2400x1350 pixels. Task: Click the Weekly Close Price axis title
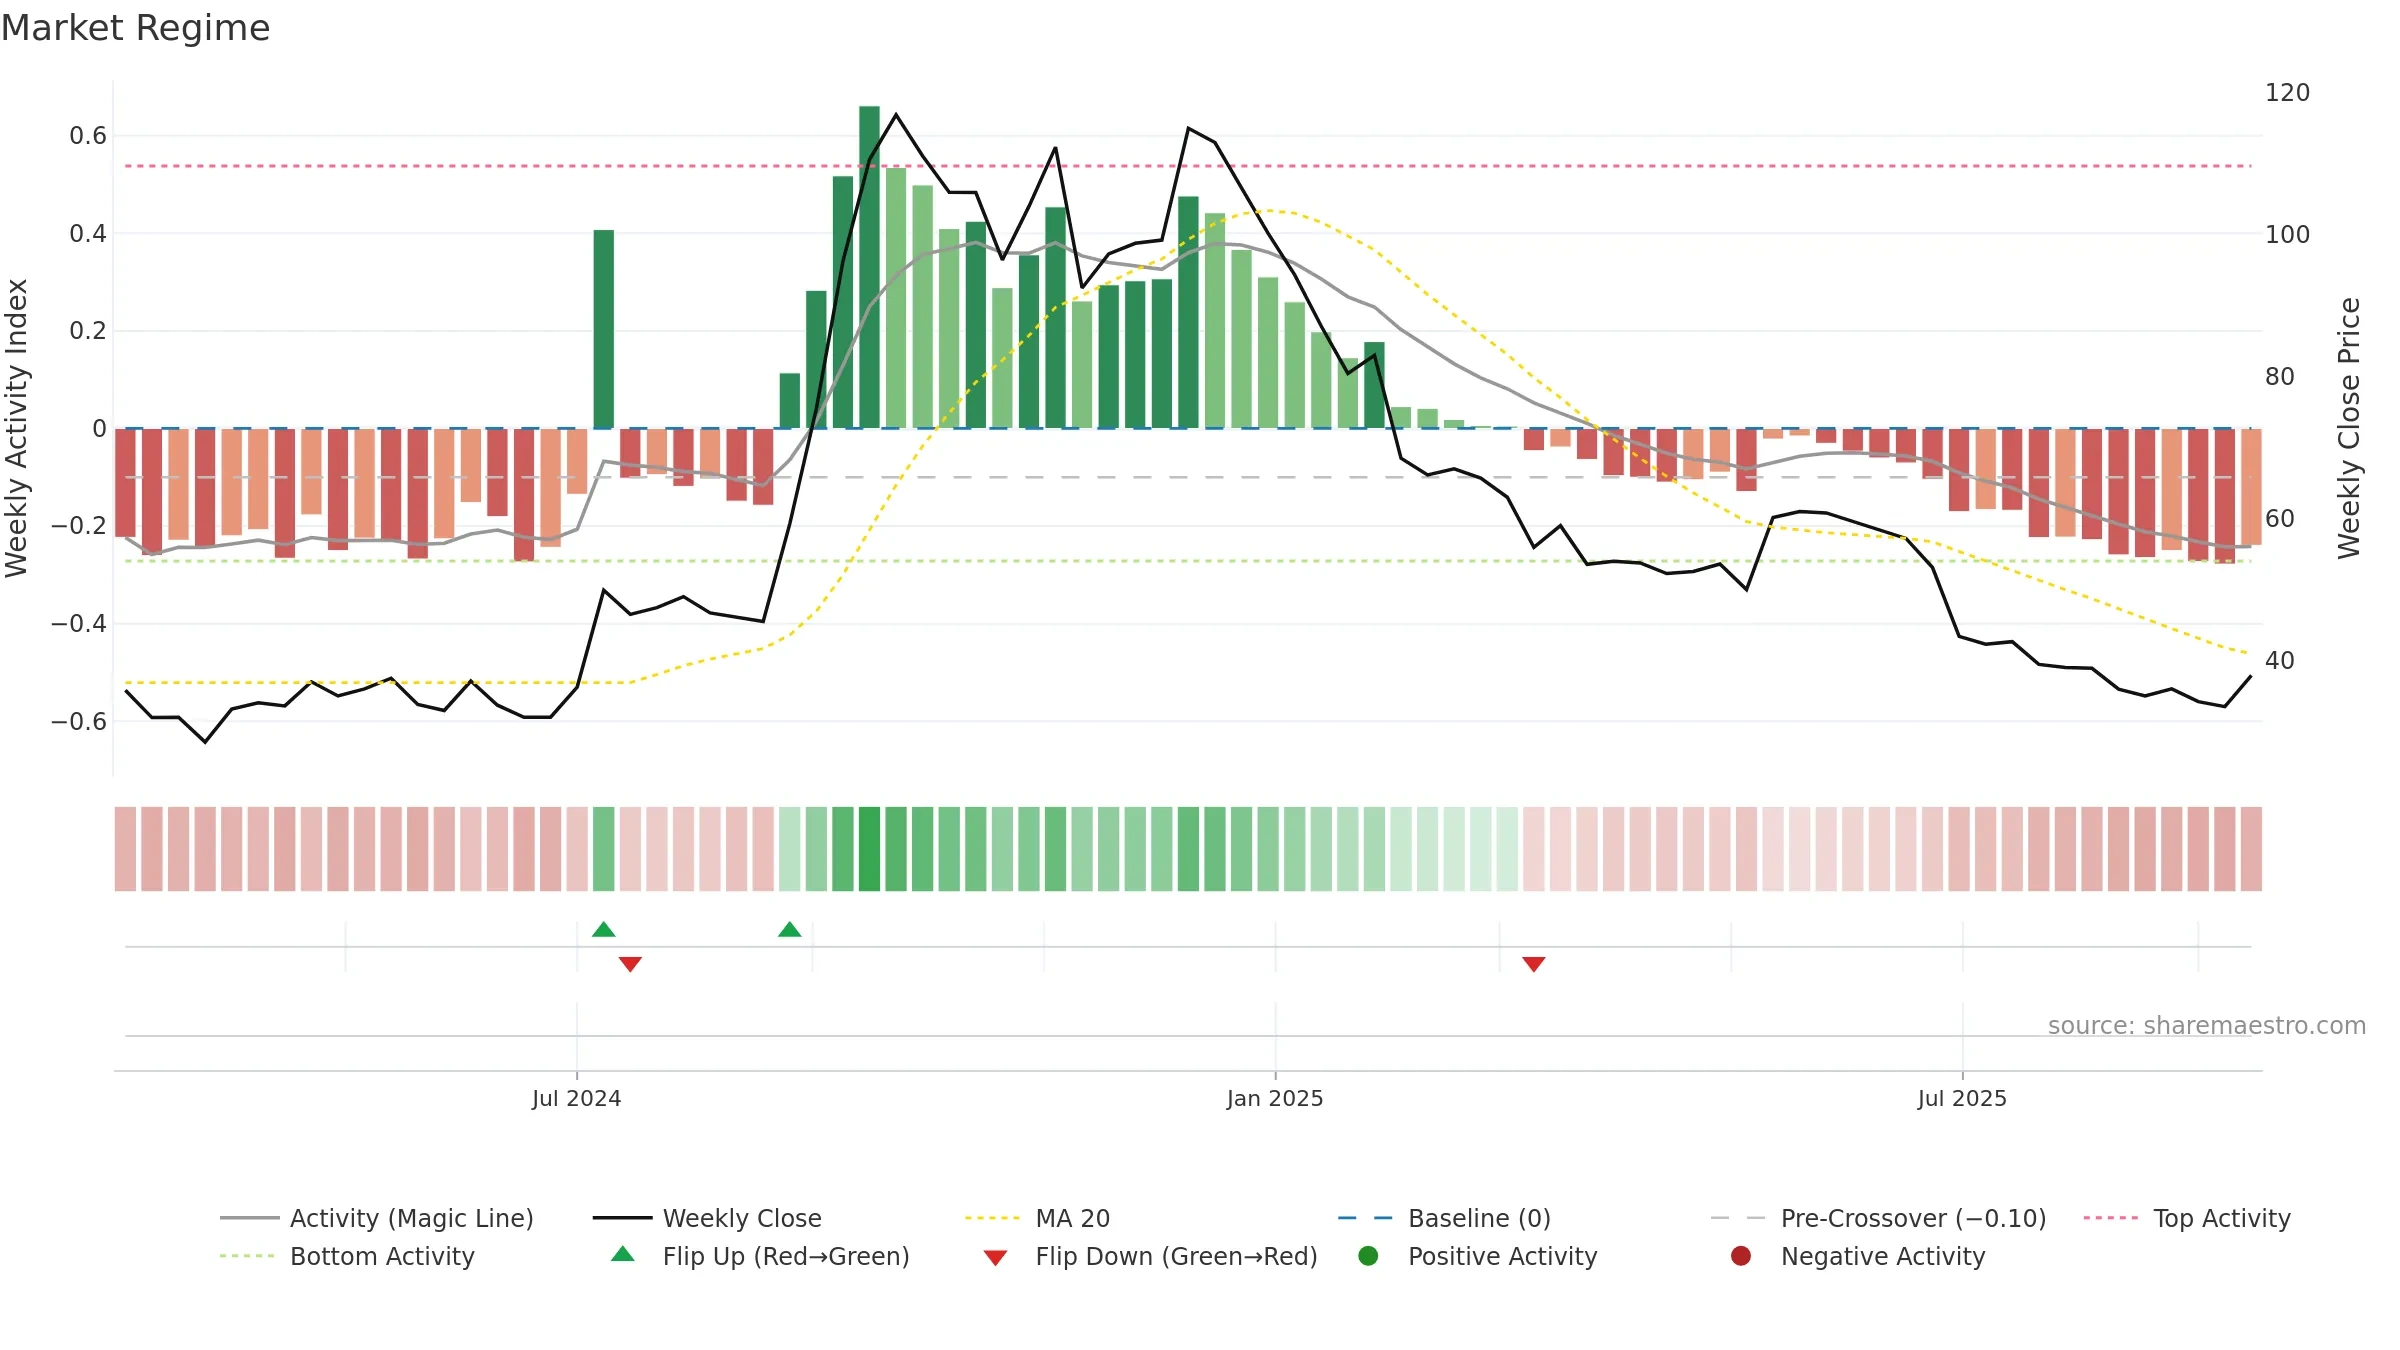[x=2349, y=428]
